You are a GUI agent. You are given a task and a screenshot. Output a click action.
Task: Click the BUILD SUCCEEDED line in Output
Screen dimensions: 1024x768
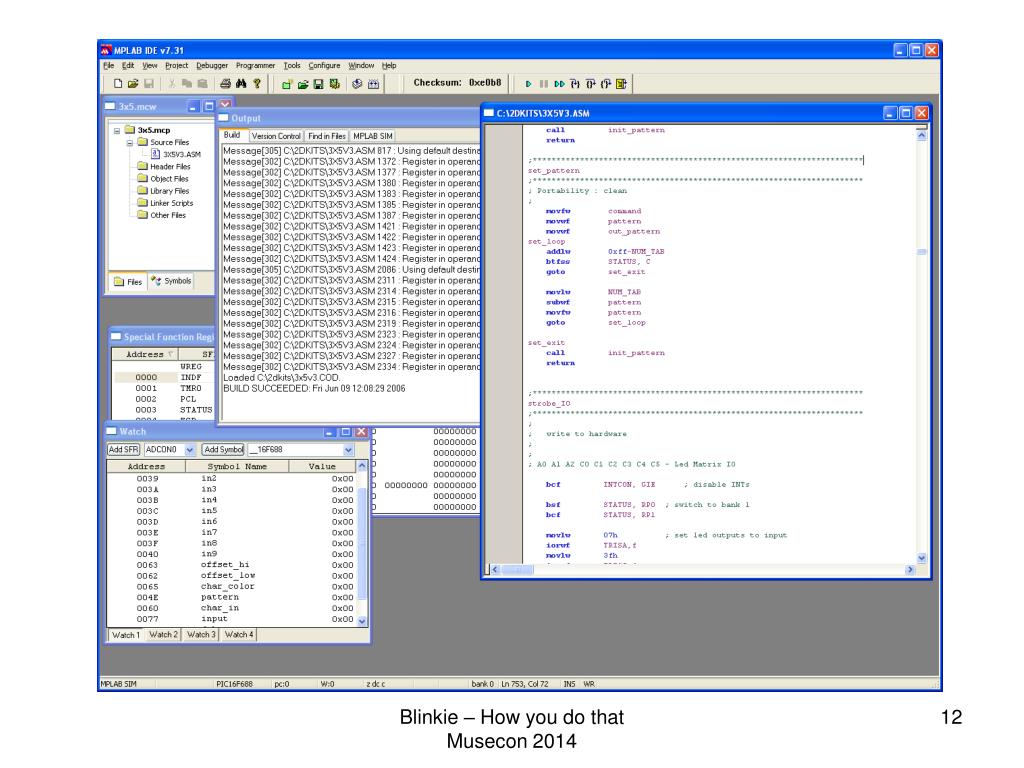pos(314,389)
